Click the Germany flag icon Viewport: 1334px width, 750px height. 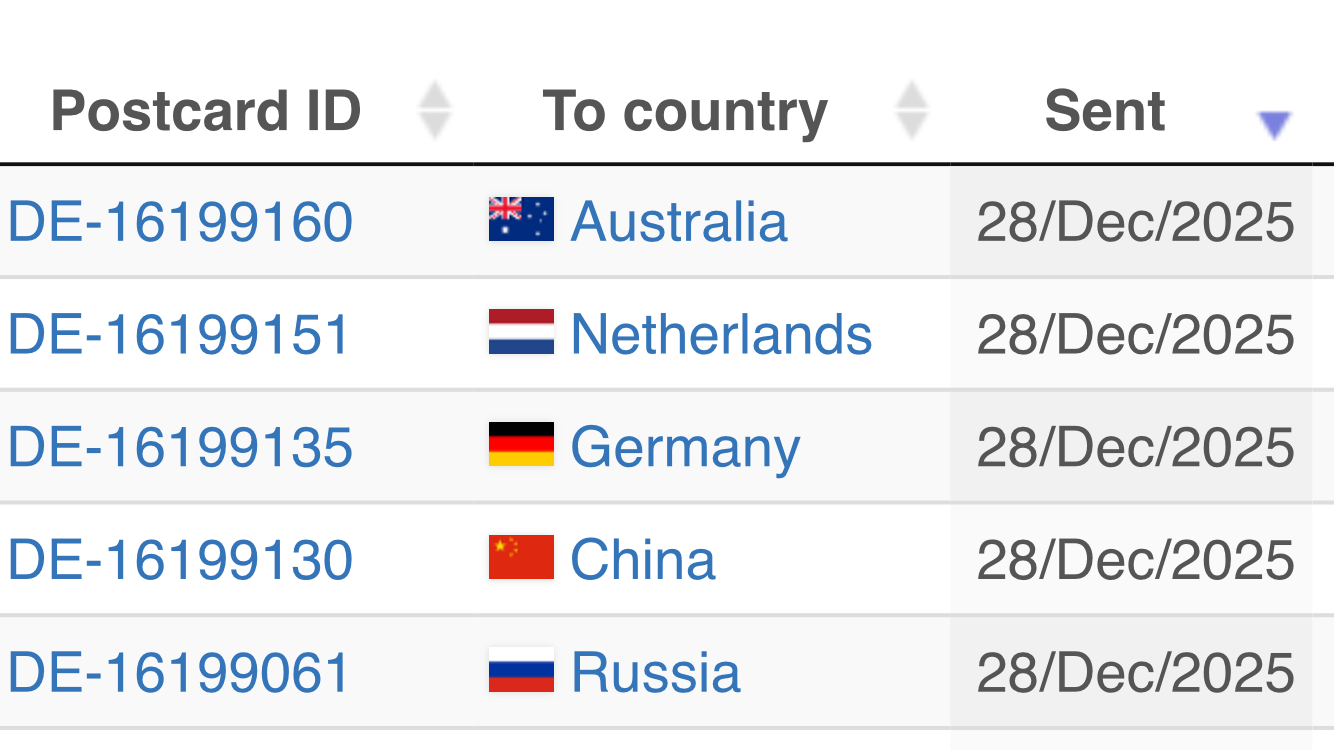coord(521,445)
